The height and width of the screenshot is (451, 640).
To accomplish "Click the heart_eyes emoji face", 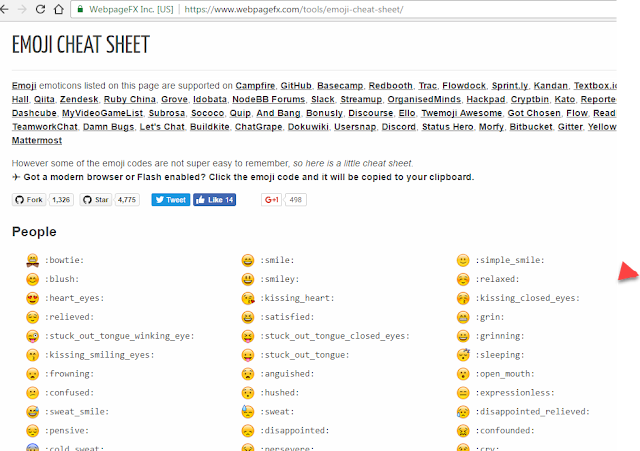I will [32, 298].
